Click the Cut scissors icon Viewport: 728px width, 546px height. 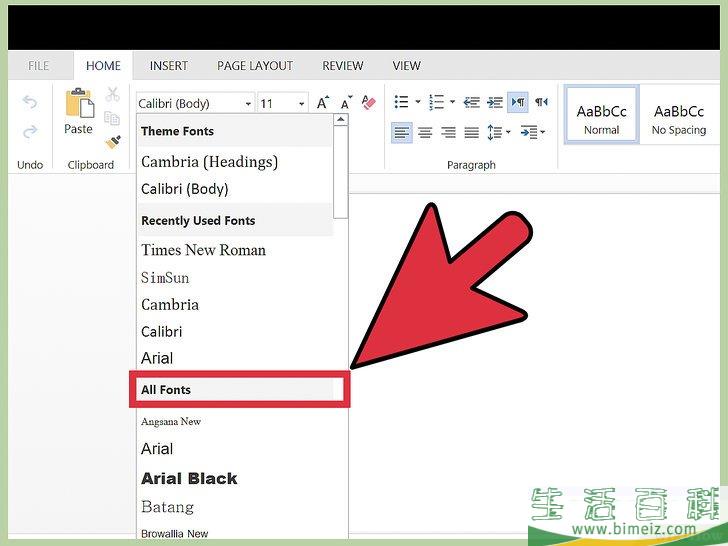click(112, 94)
